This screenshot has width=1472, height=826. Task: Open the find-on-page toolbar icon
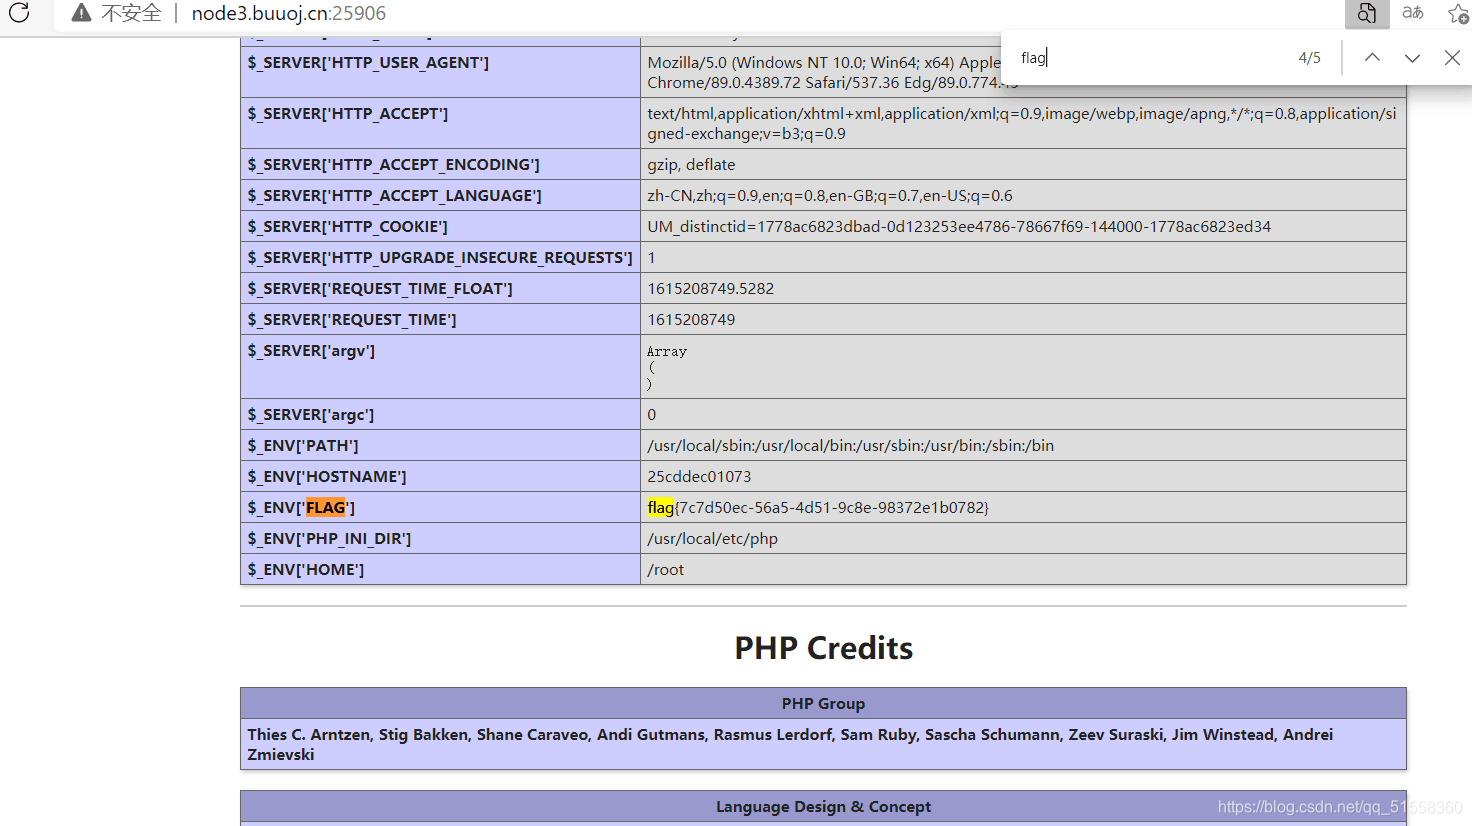[1367, 13]
